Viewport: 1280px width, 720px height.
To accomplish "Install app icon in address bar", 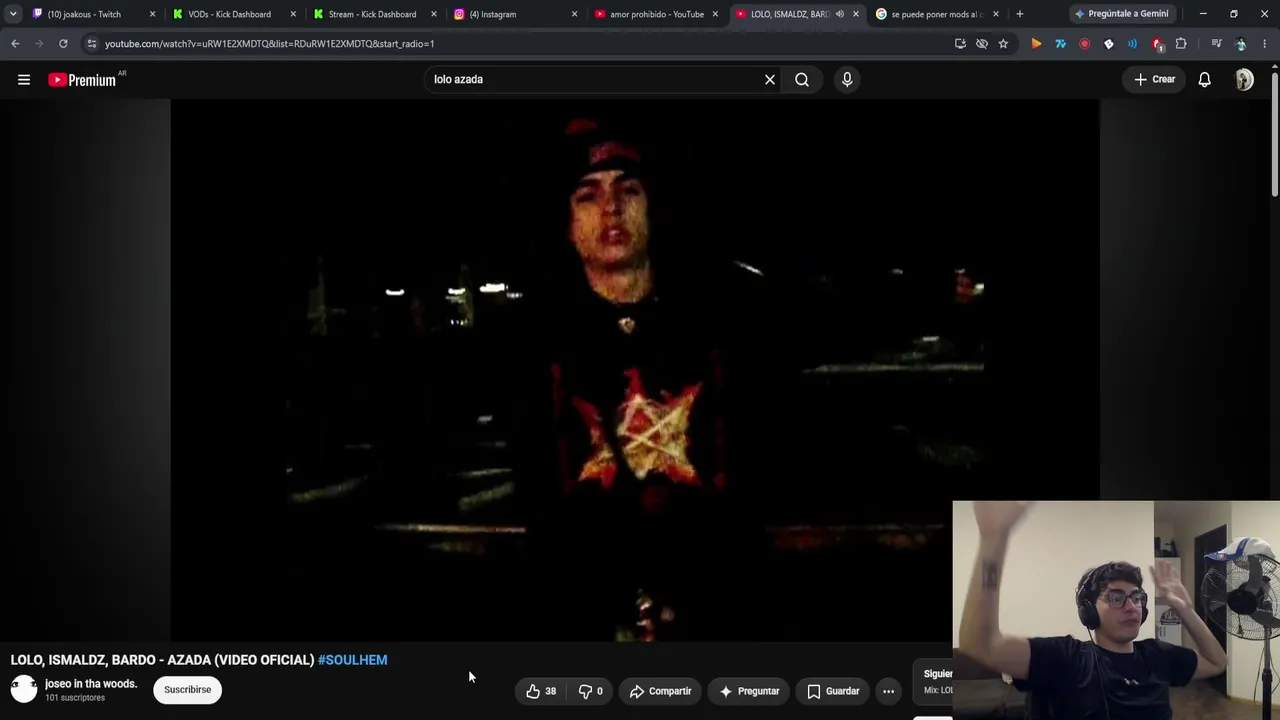I will (960, 44).
